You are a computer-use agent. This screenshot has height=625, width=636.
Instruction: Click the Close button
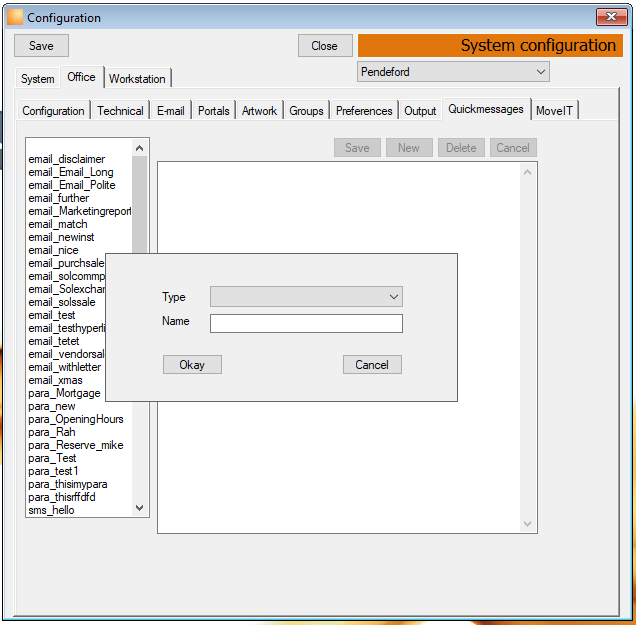(x=324, y=46)
